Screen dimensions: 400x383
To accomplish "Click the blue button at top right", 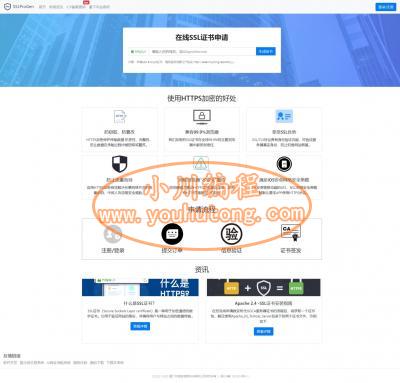I will (386, 7).
